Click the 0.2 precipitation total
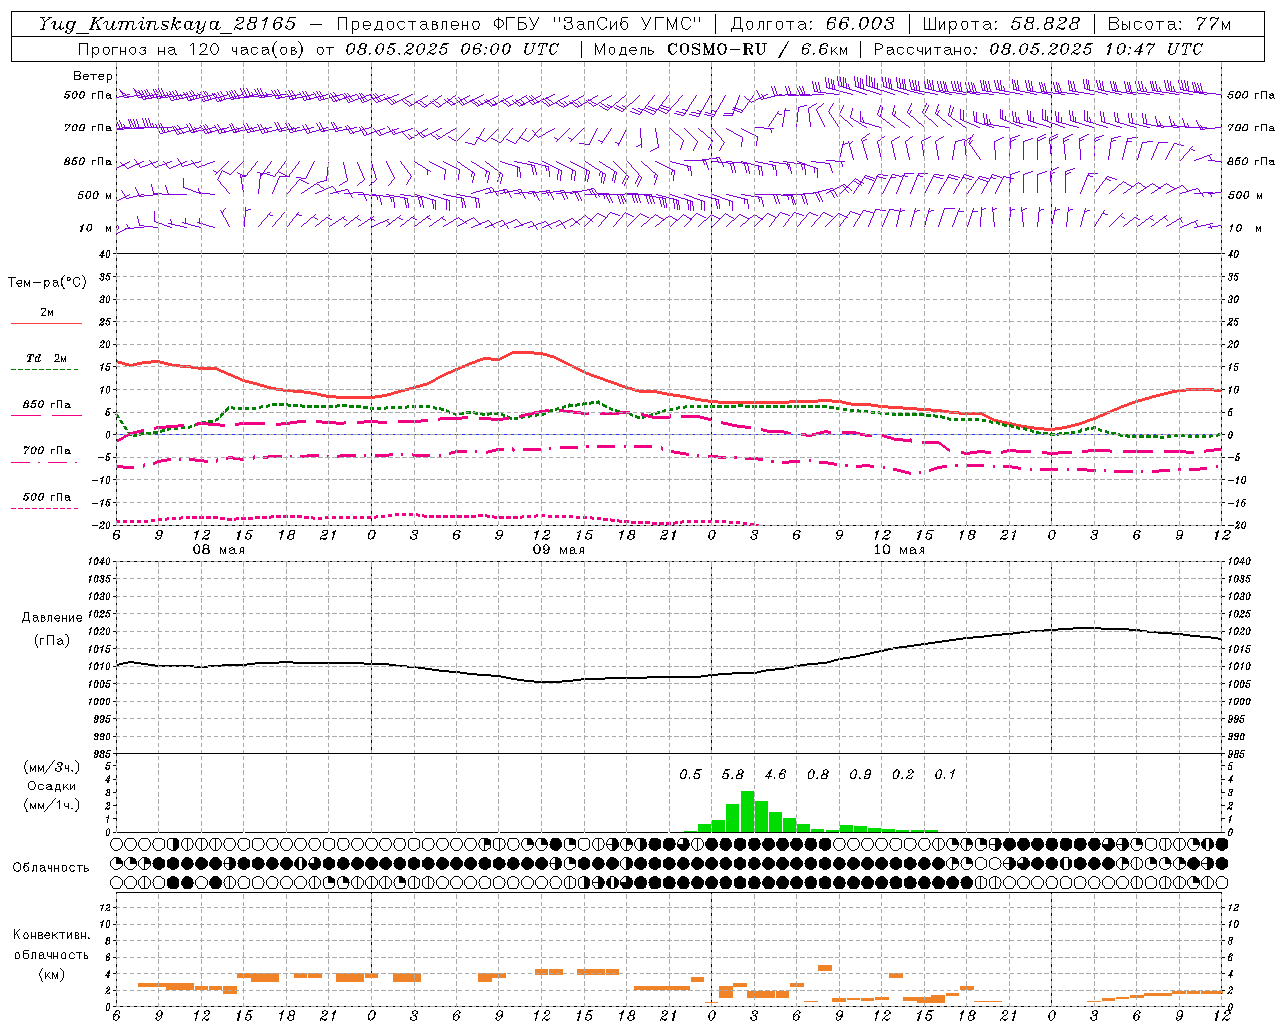 click(x=903, y=774)
